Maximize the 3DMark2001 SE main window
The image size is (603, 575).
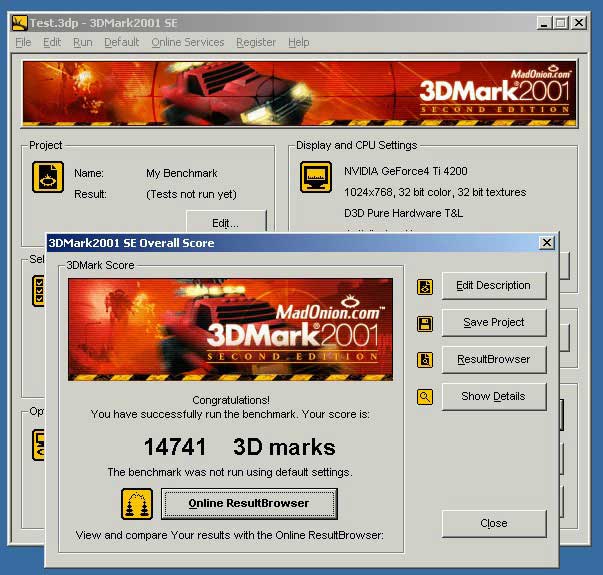click(x=561, y=23)
